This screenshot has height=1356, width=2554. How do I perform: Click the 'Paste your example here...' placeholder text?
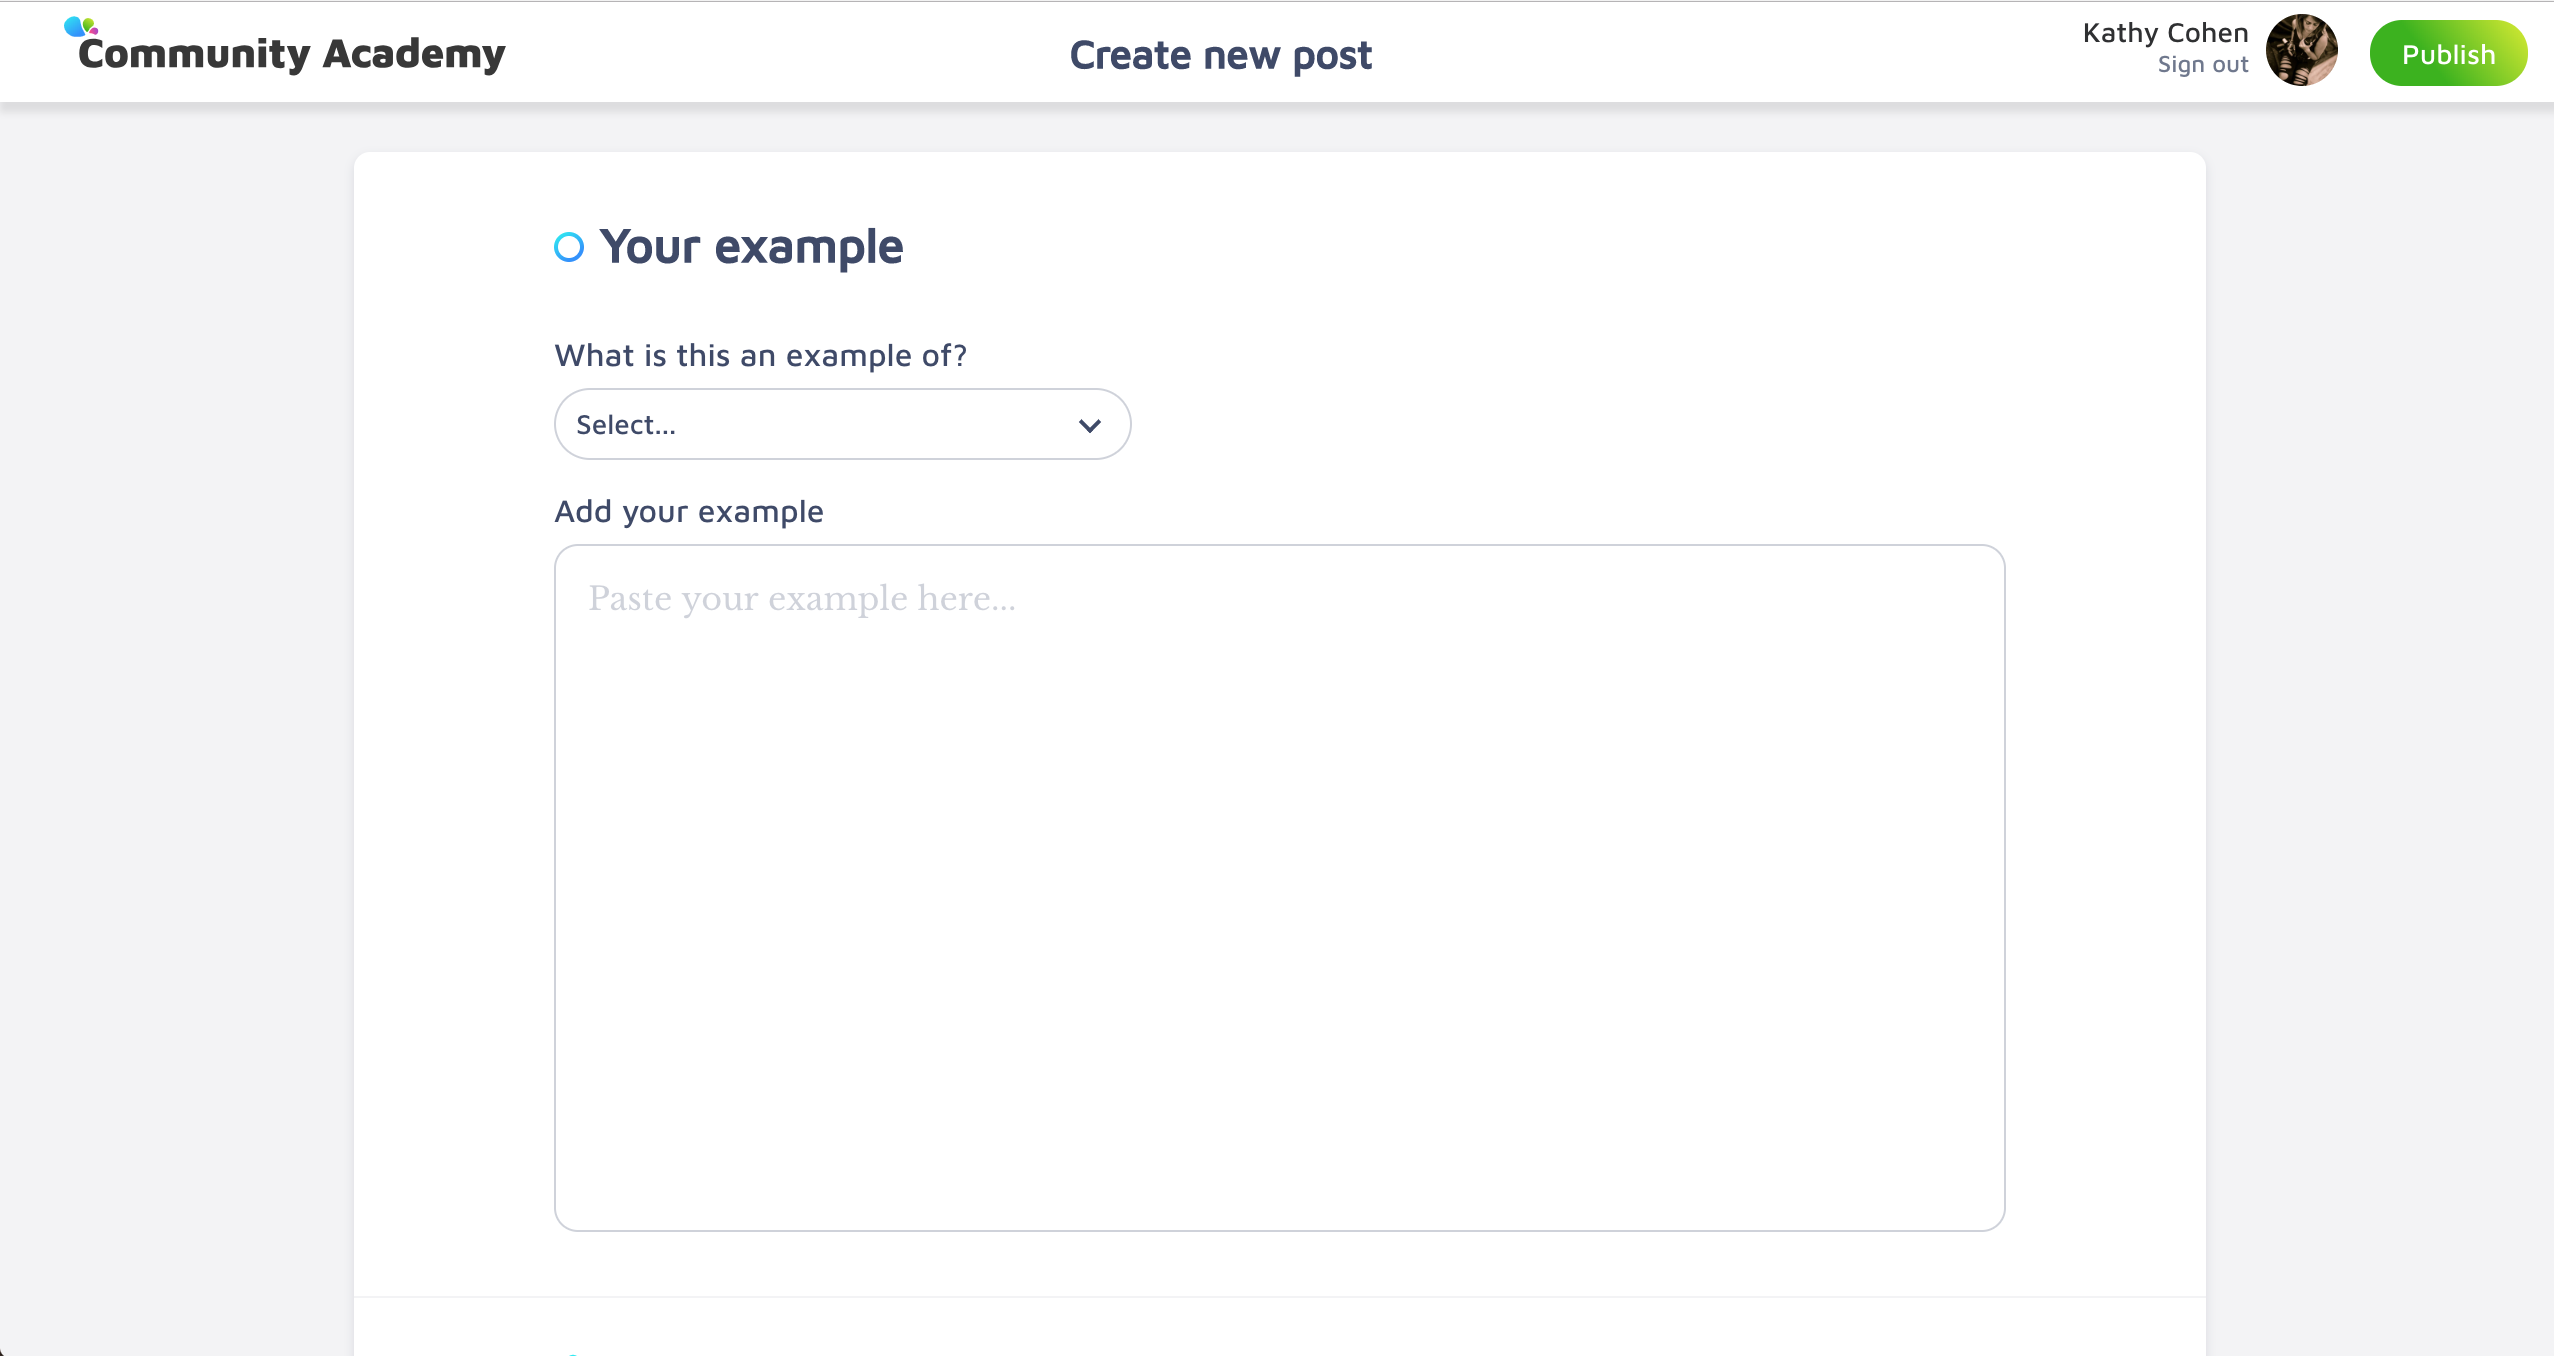(802, 598)
